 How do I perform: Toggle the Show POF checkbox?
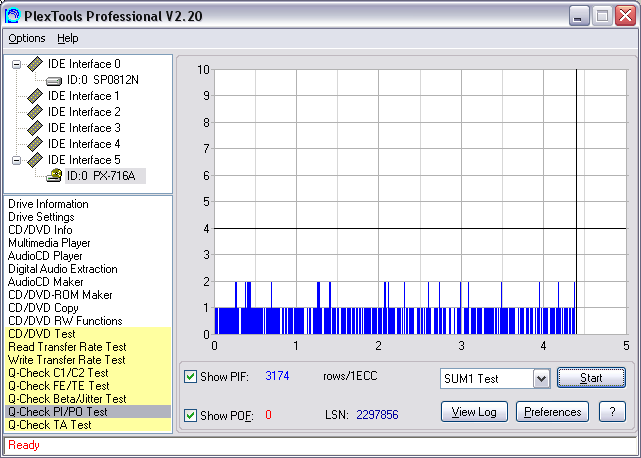[190, 415]
